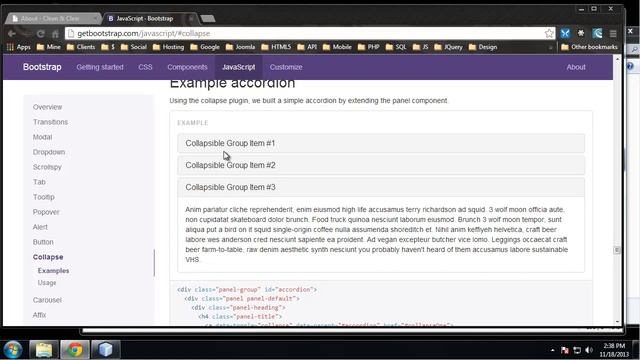Open the JQuery bookmarks folder
640x360 pixels.
[449, 47]
